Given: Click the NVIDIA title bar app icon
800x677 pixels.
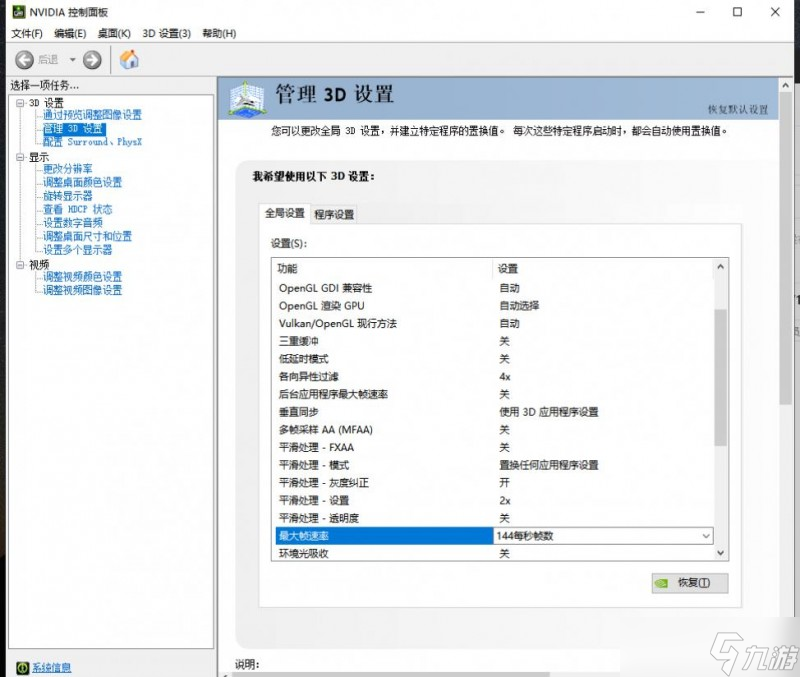Looking at the screenshot, I should [x=18, y=12].
